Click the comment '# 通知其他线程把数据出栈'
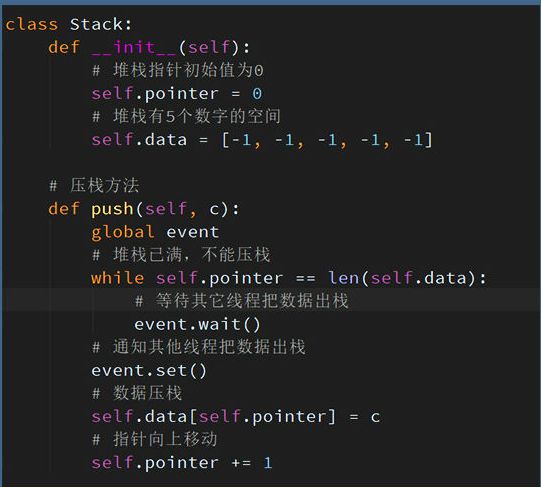The image size is (541, 487). point(199,347)
